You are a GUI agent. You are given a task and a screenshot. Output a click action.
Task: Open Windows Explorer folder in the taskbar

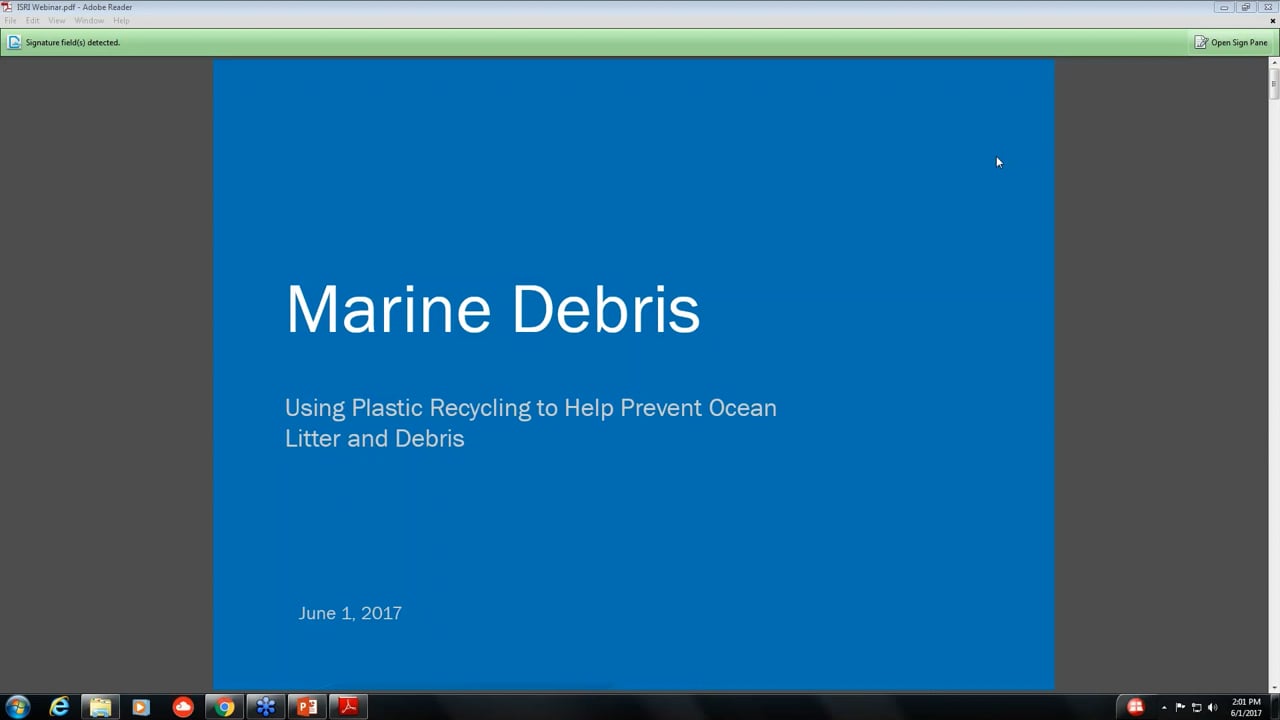100,707
